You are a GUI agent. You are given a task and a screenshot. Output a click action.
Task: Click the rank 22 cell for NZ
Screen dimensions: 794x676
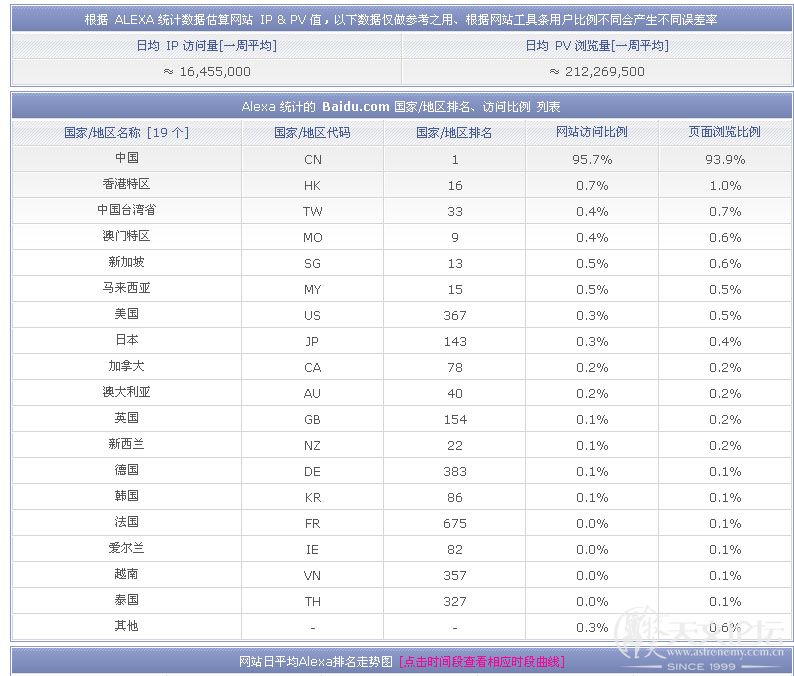click(455, 446)
